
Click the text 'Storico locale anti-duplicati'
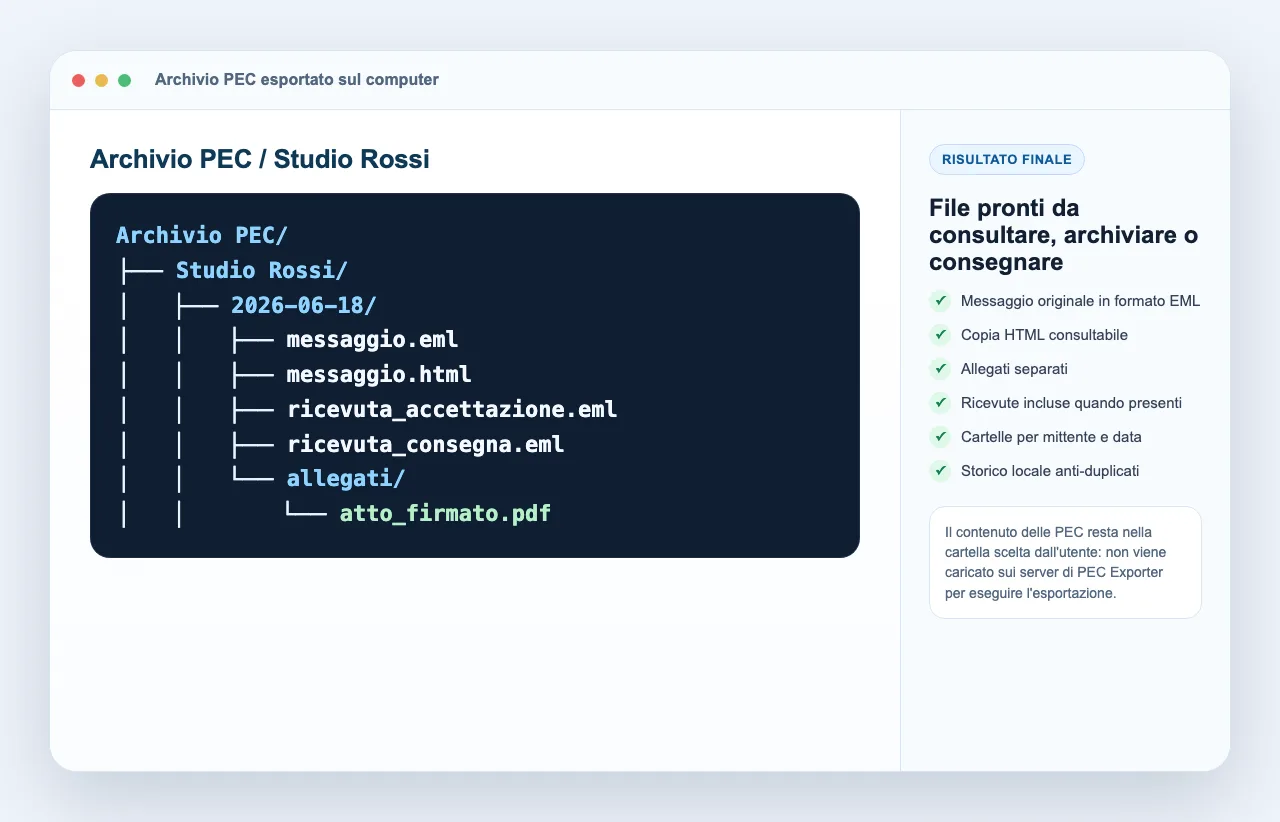pyautogui.click(x=1050, y=471)
